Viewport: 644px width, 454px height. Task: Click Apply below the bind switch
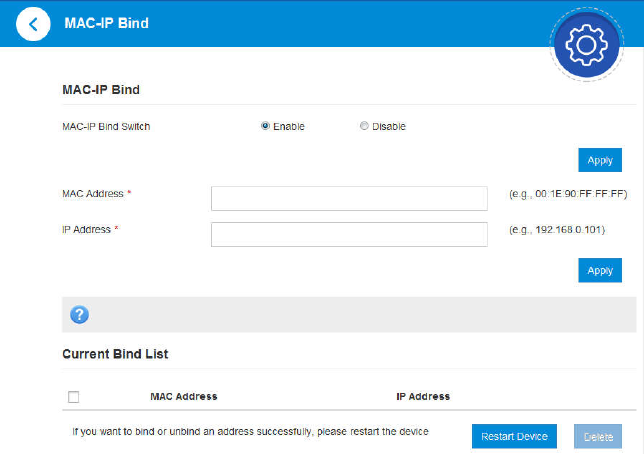599,160
